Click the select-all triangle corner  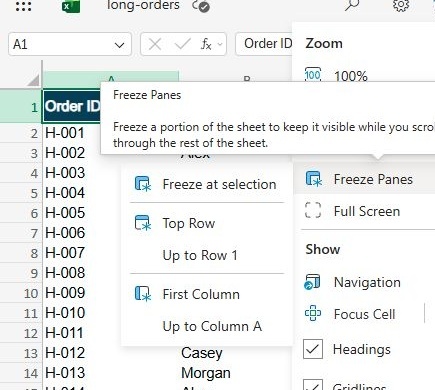coord(34,80)
